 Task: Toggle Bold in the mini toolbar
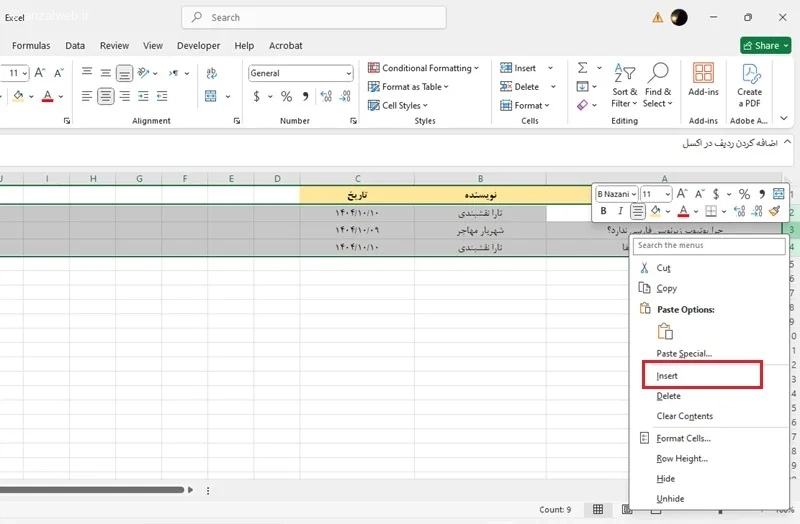(x=604, y=211)
